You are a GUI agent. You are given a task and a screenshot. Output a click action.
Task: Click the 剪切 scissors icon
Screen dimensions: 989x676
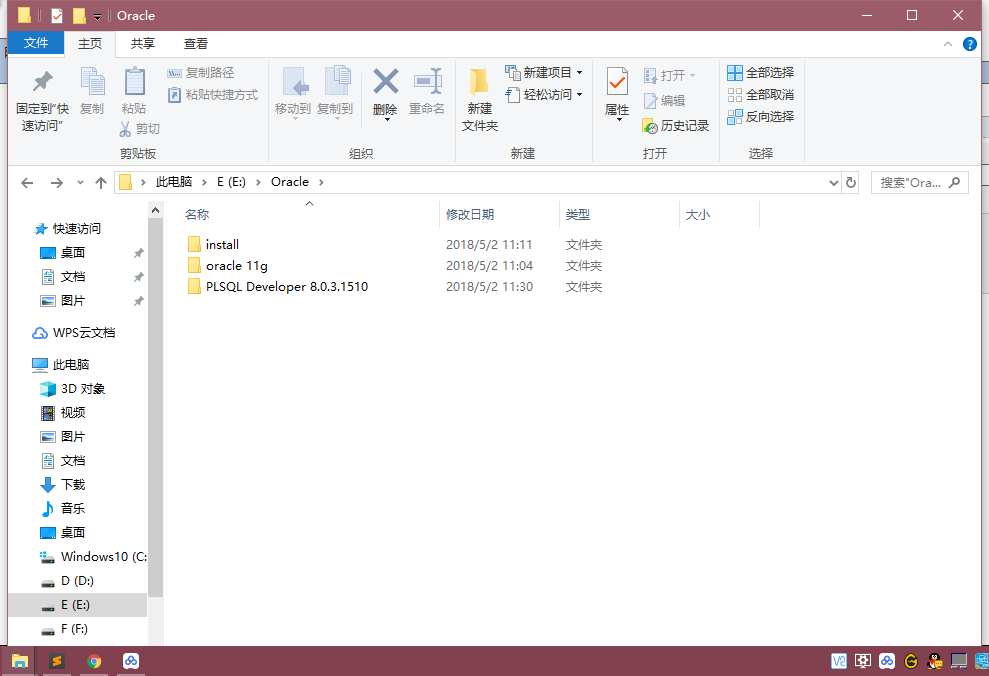pos(125,129)
